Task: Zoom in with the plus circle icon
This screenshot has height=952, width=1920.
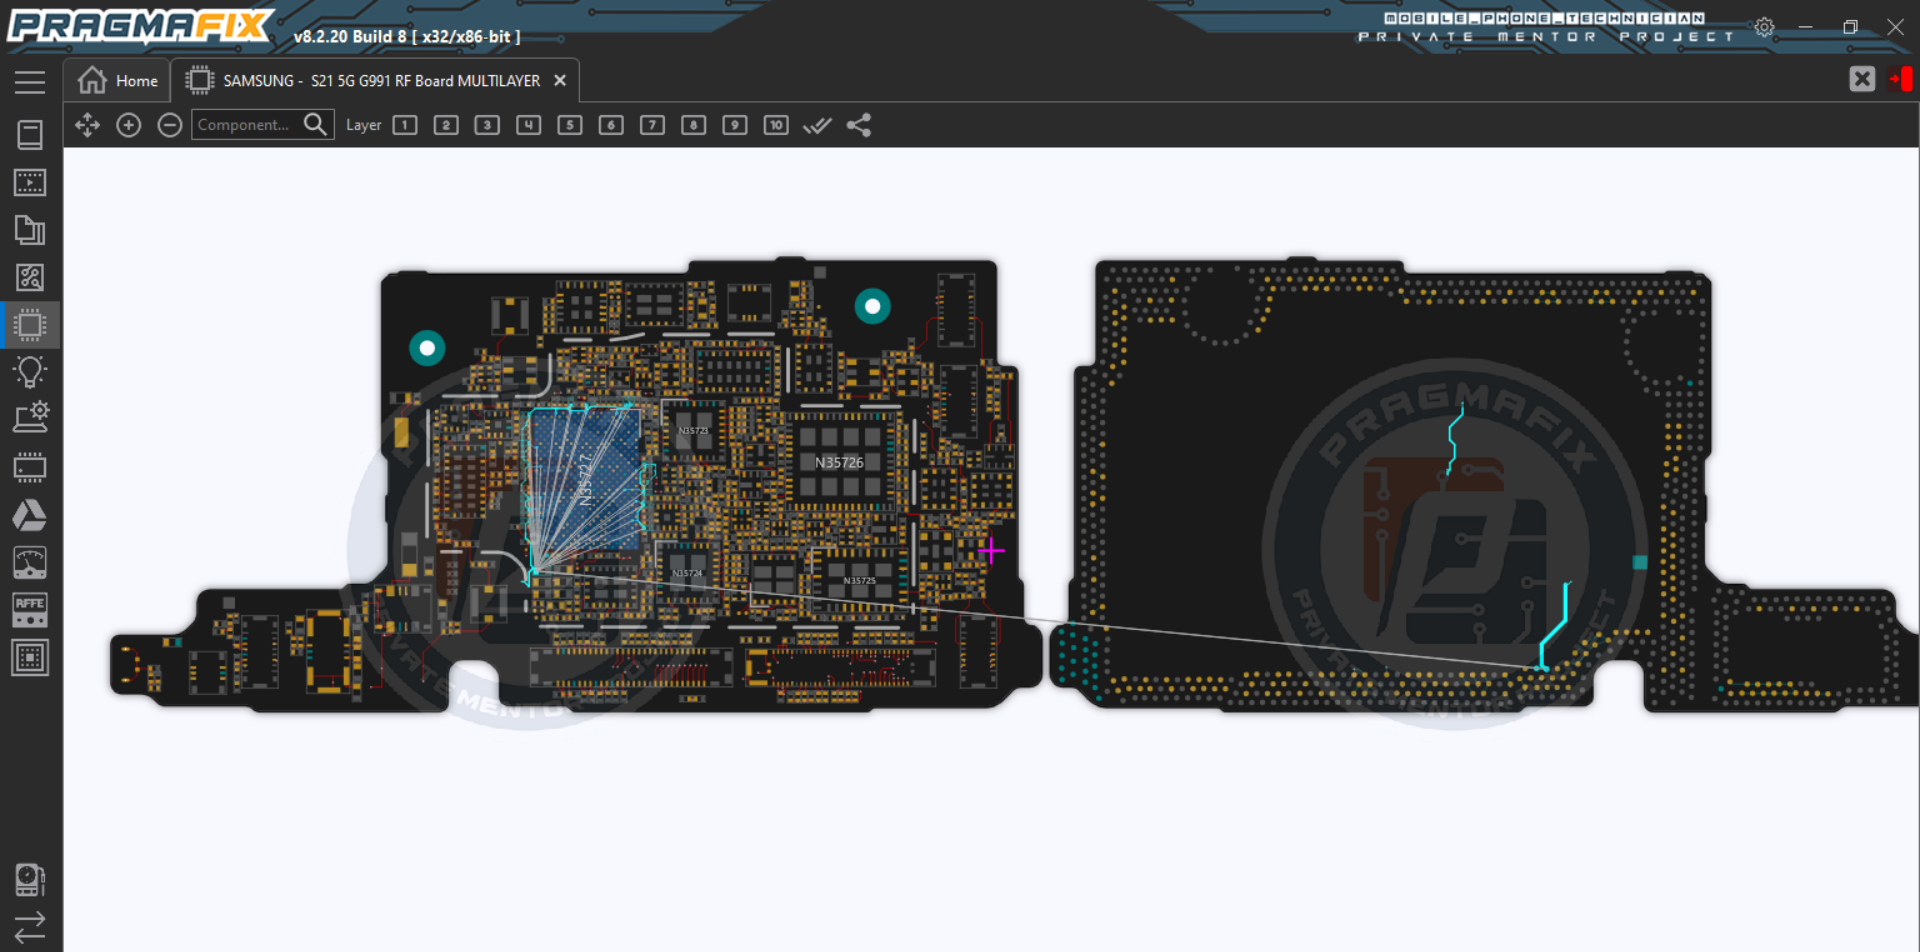Action: click(x=128, y=125)
